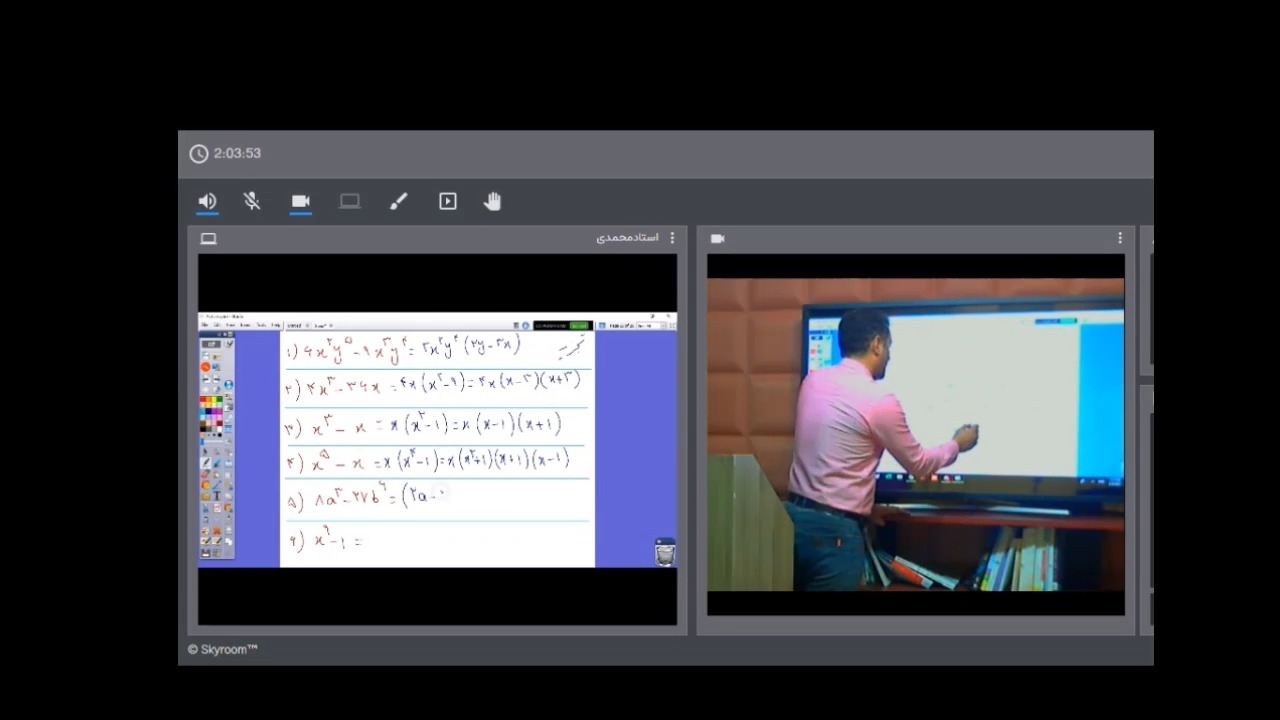
Task: Open options menu of استادمحمدی panel
Action: (x=672, y=238)
